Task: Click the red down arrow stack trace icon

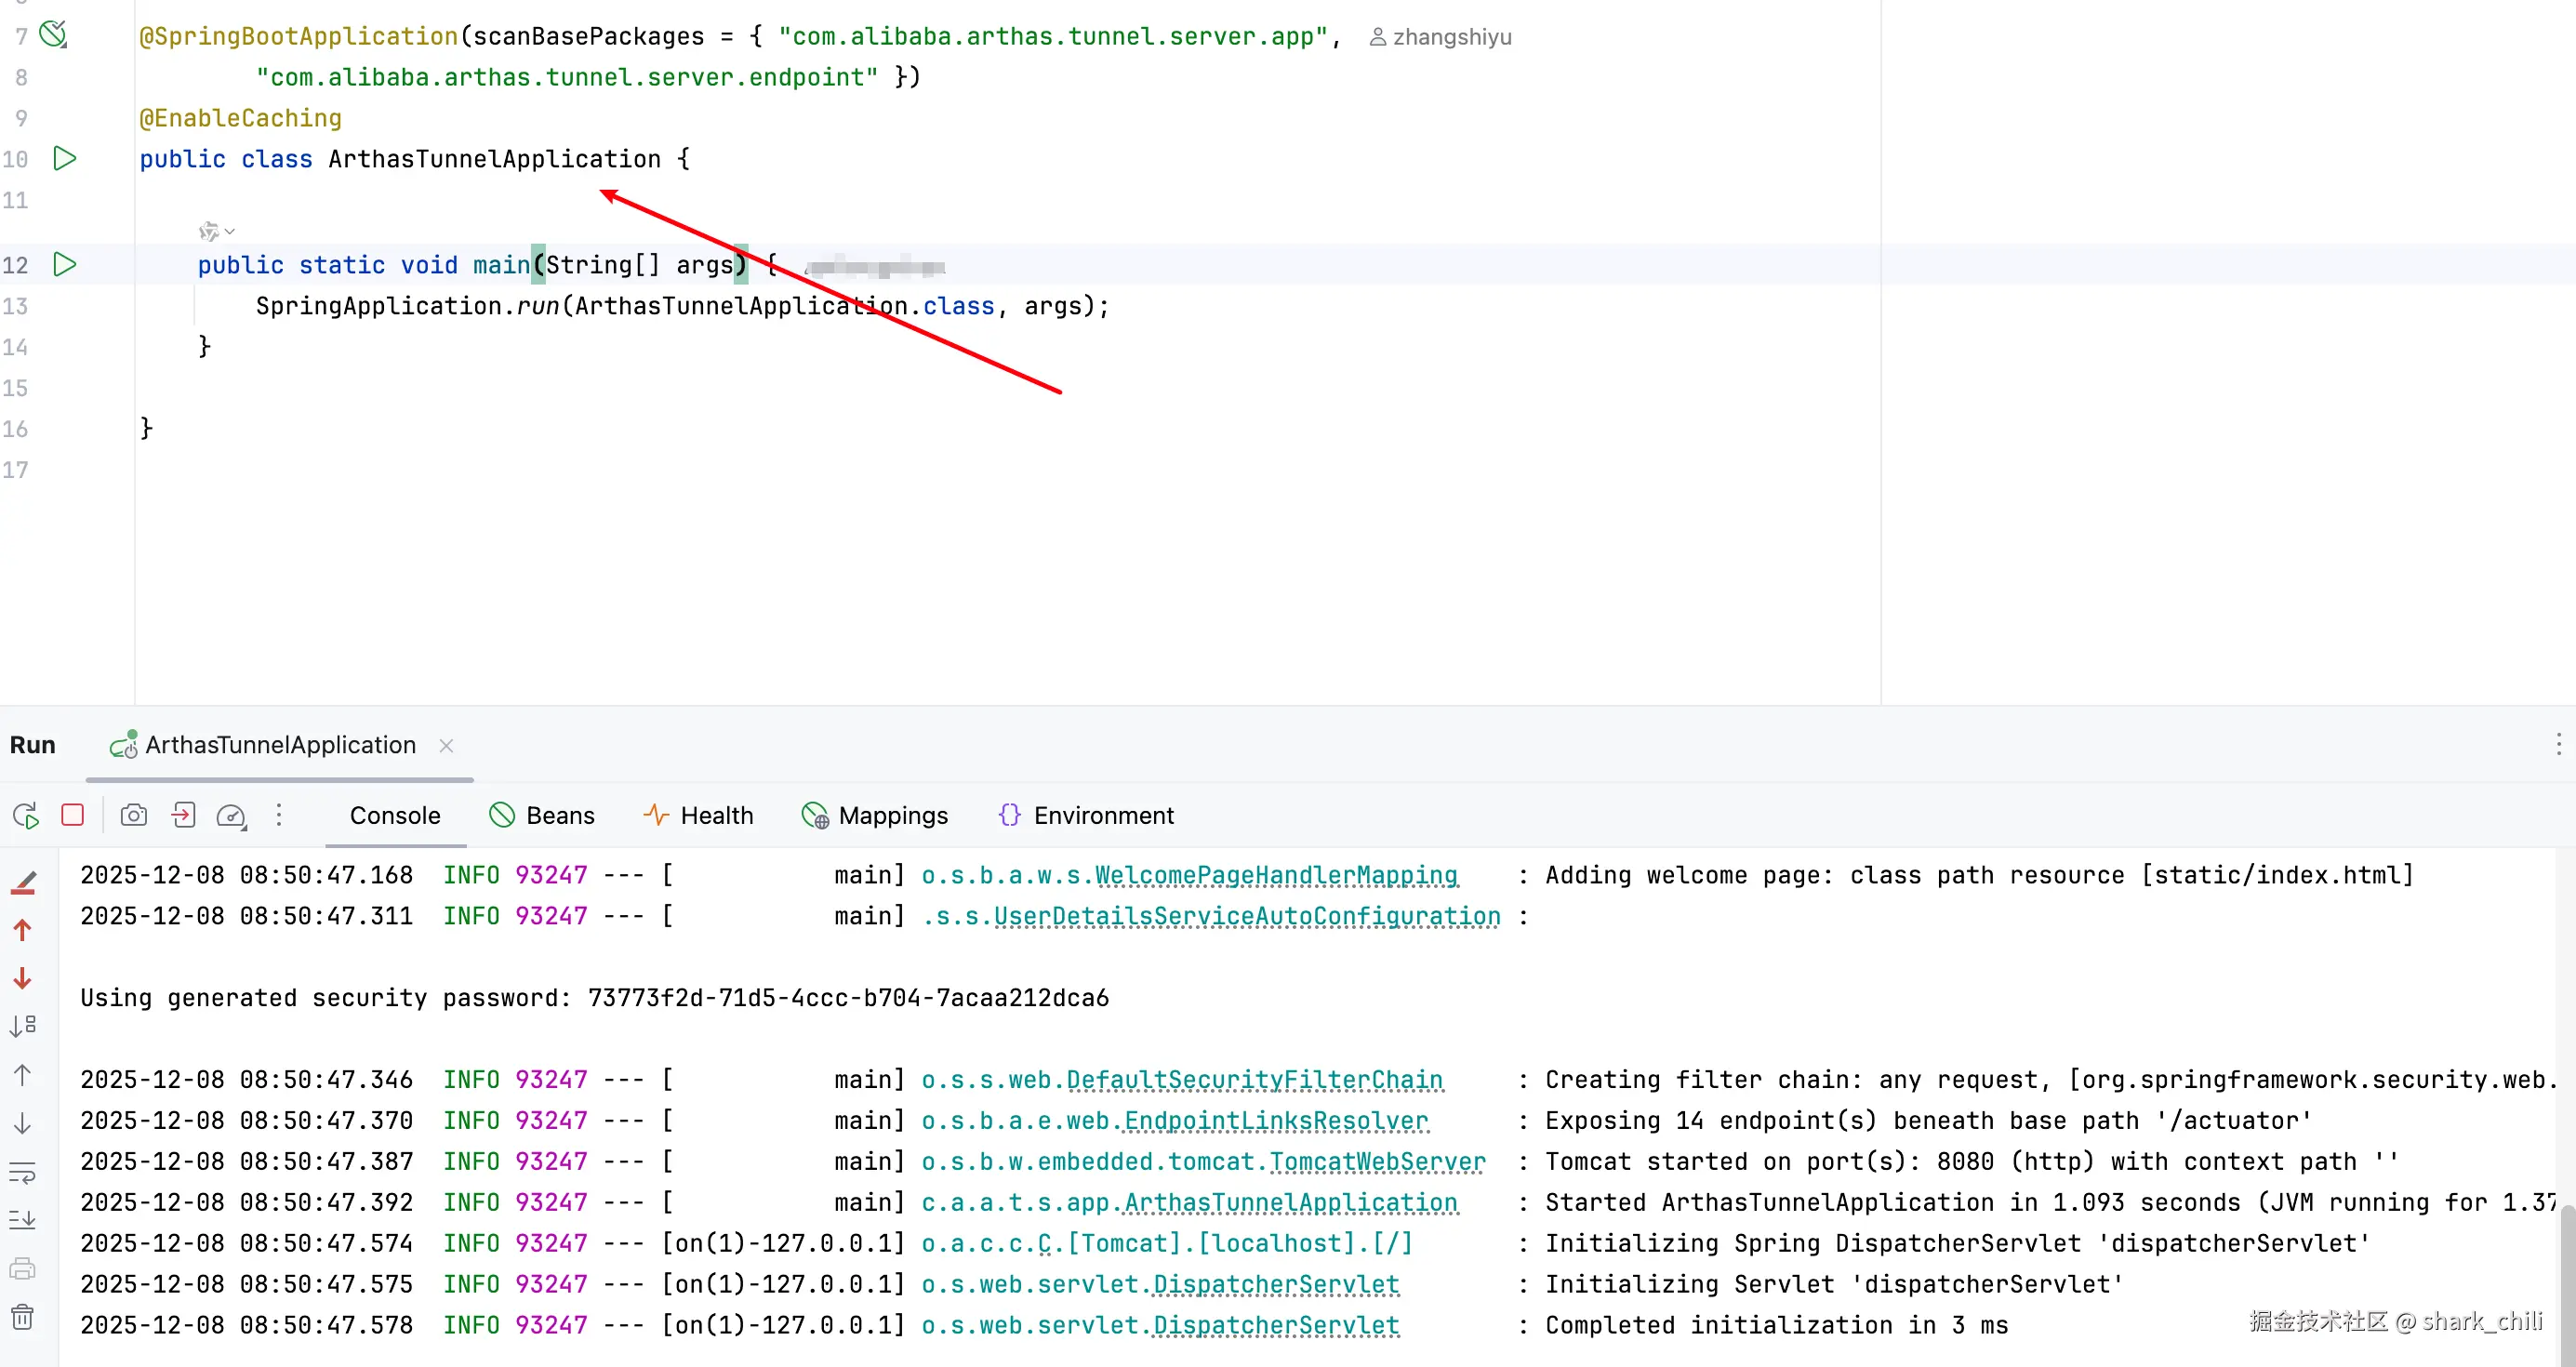Action: coord(22,978)
